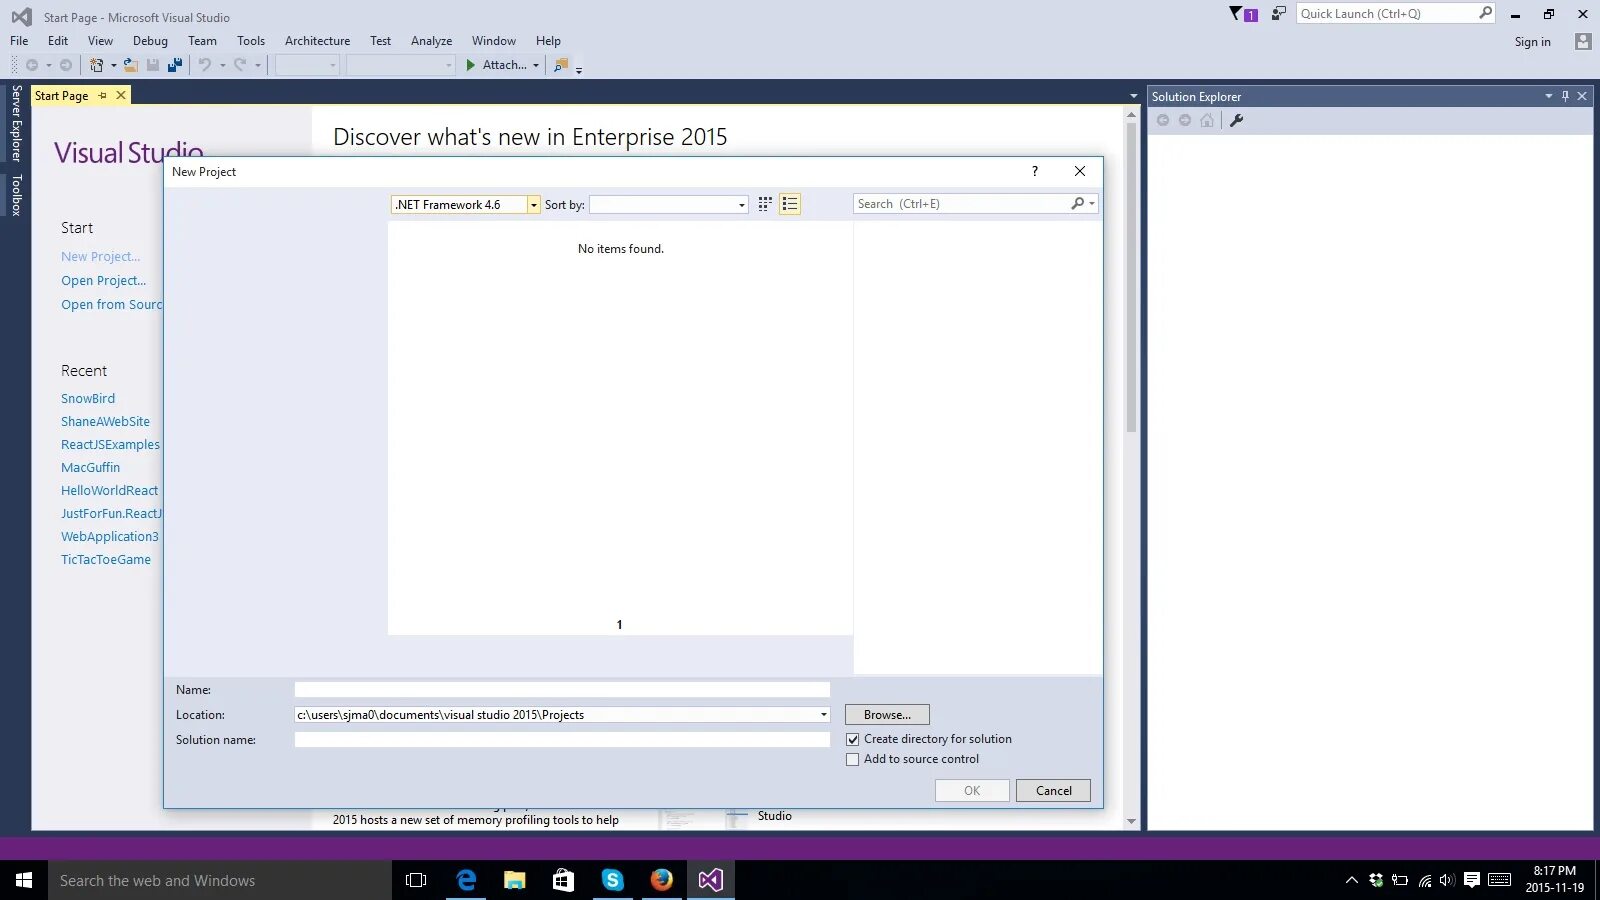Click the Browse... button

click(887, 715)
